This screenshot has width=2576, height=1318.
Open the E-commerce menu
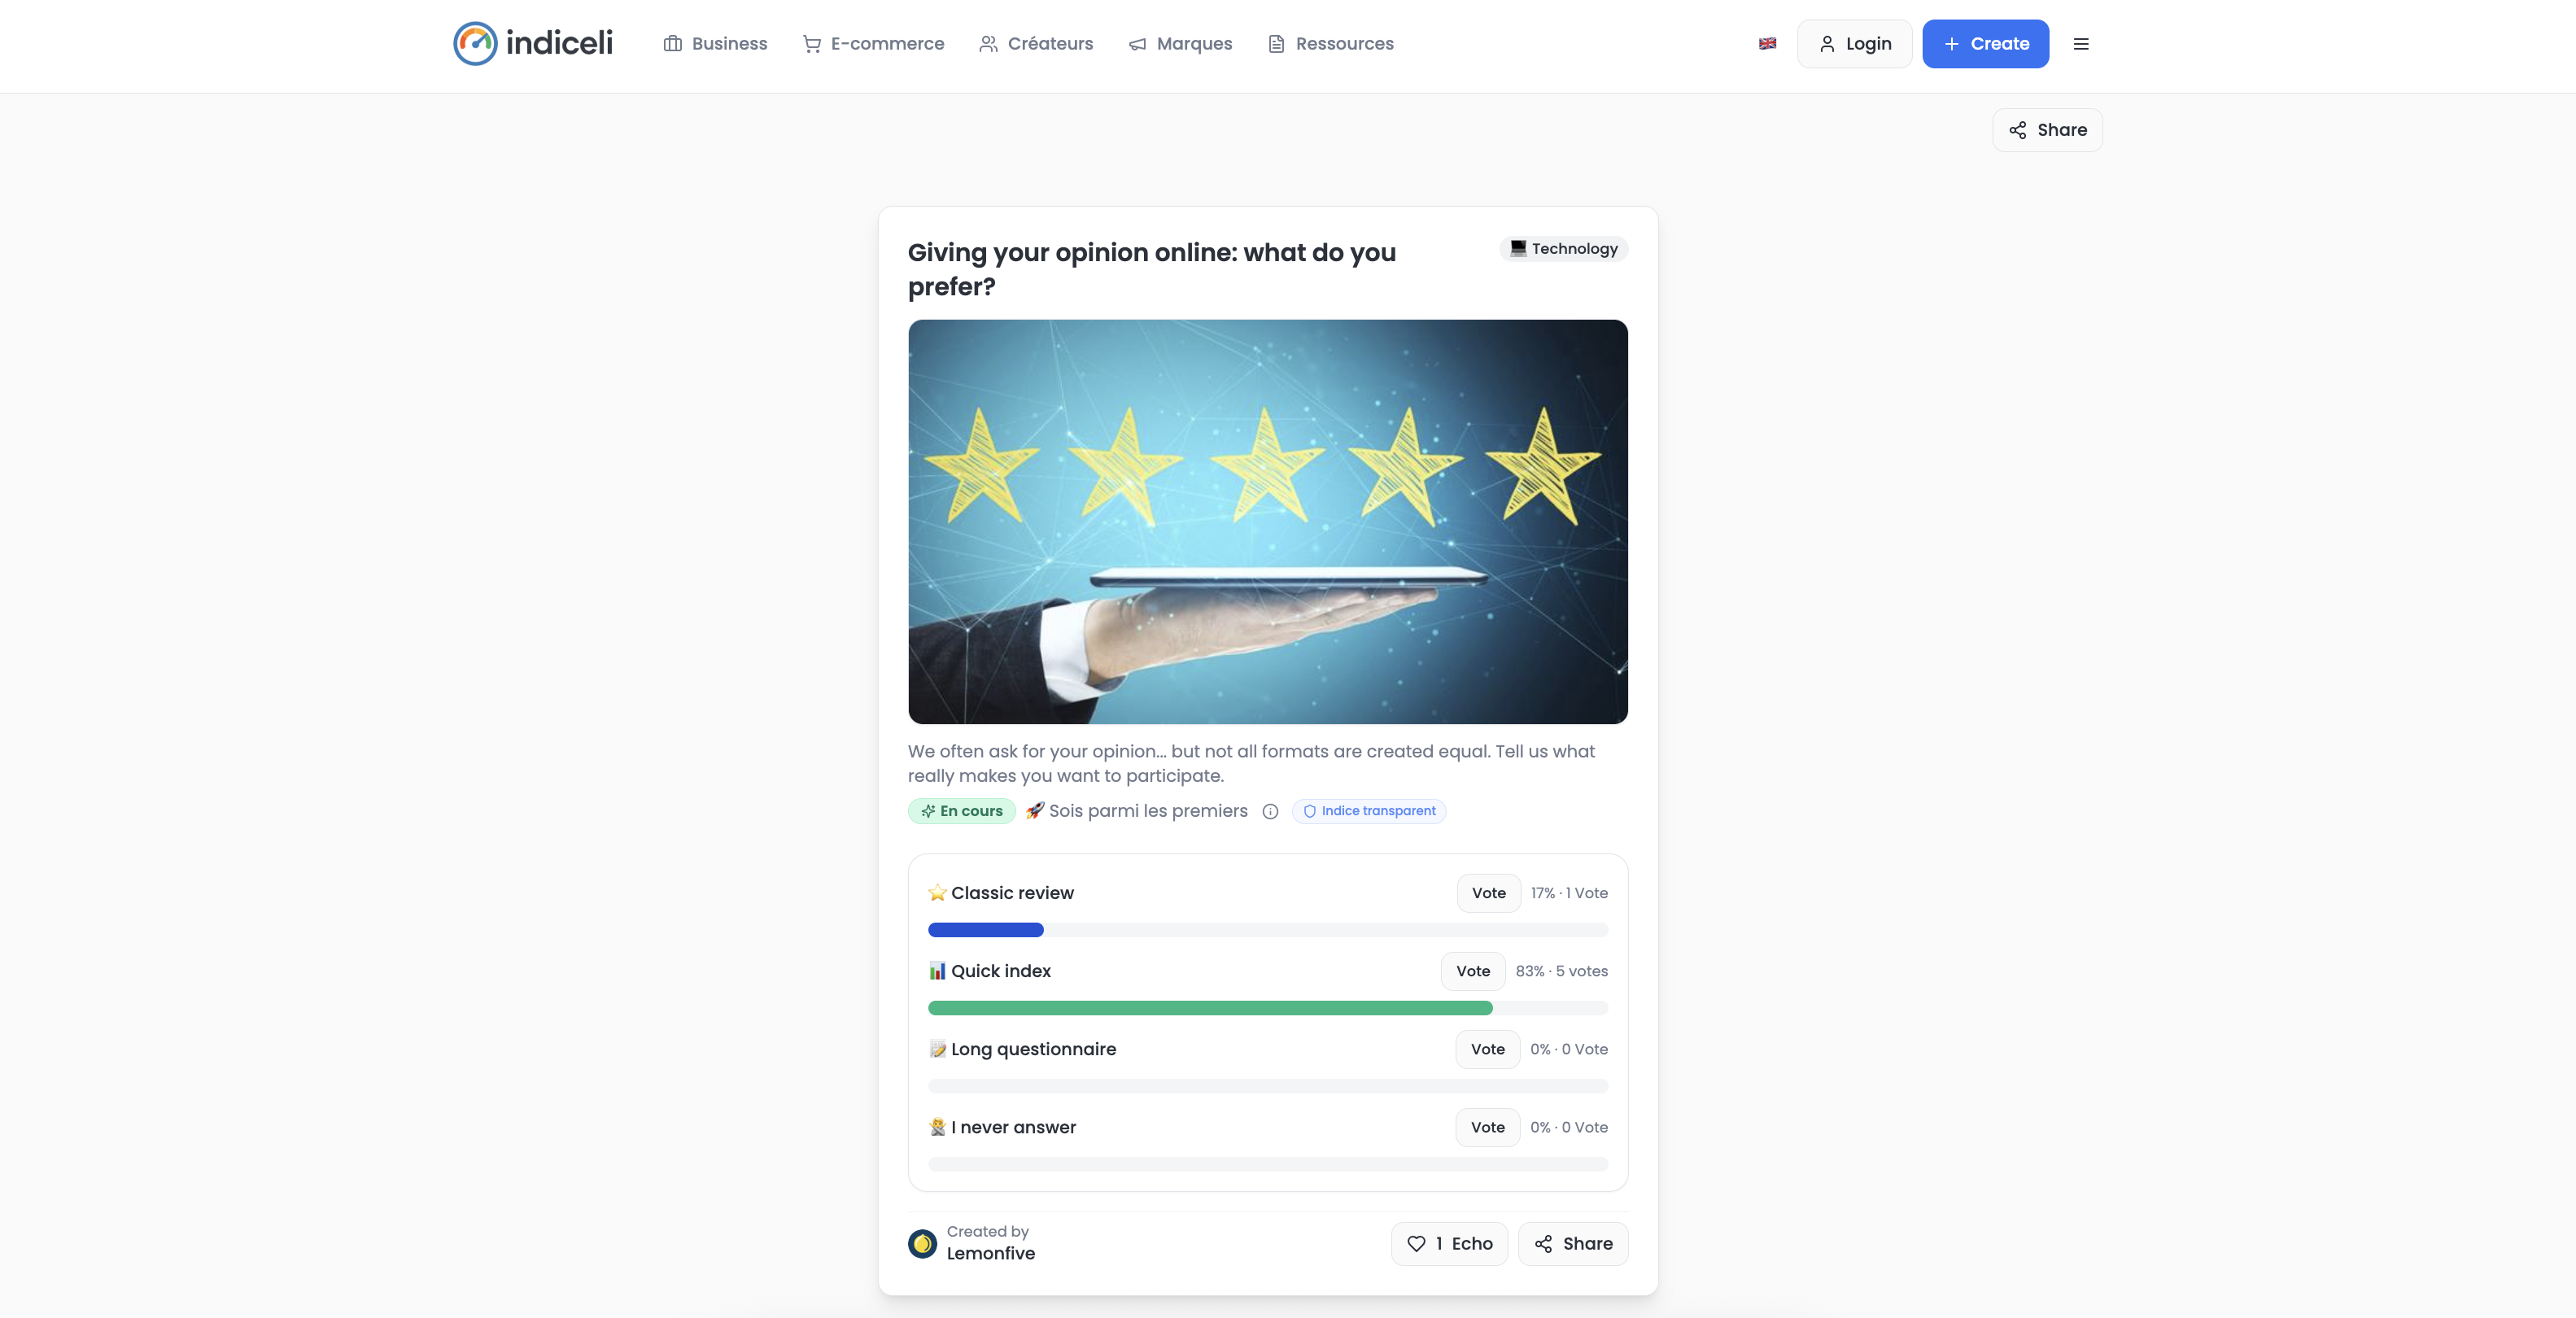pyautogui.click(x=873, y=44)
